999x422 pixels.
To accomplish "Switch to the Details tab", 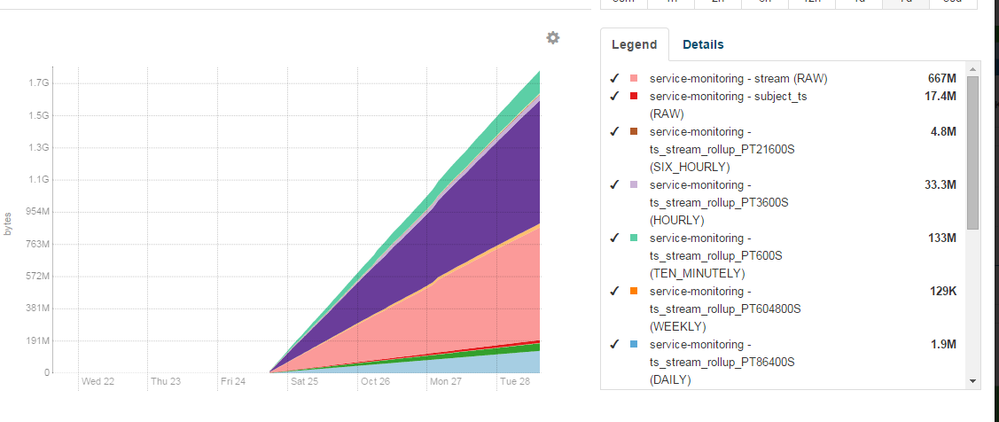I will (x=703, y=45).
